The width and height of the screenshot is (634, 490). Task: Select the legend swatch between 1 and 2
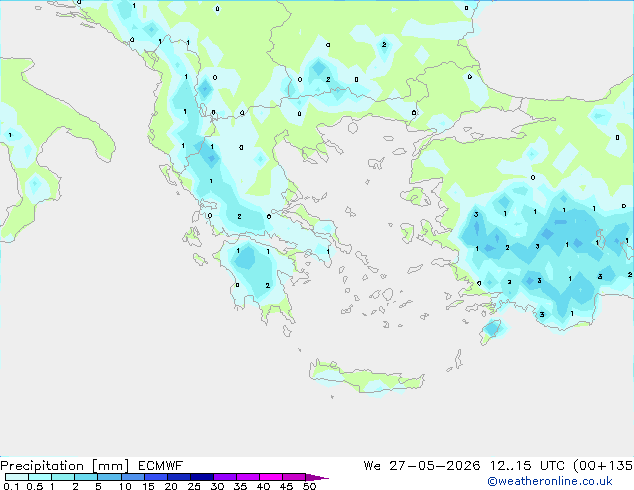click(x=63, y=477)
